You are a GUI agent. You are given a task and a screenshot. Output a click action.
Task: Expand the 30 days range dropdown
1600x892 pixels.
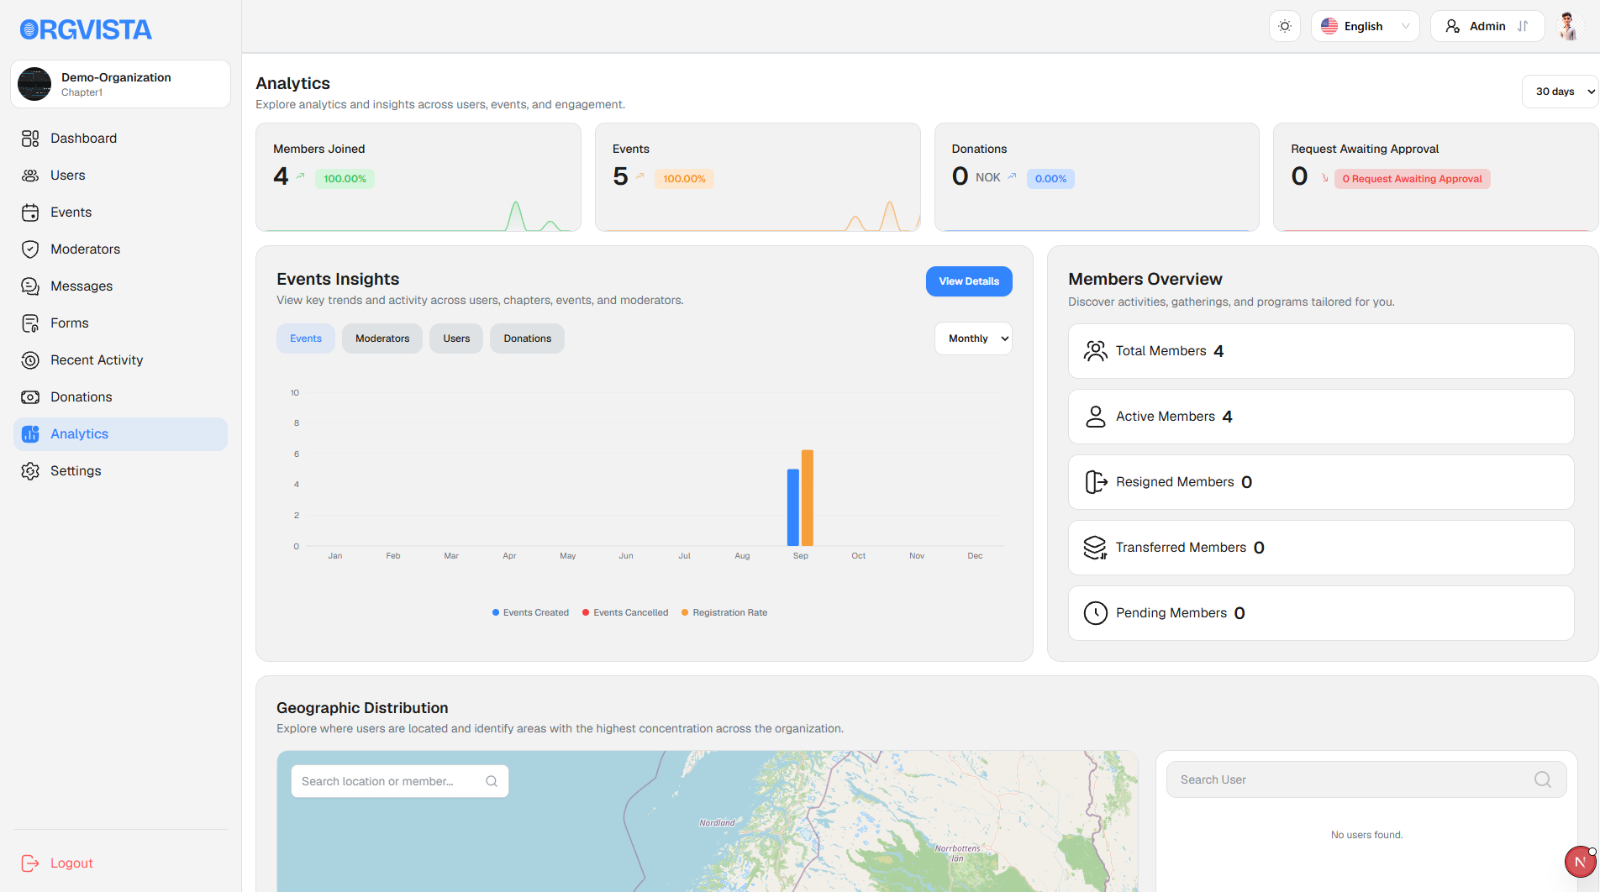pyautogui.click(x=1560, y=91)
